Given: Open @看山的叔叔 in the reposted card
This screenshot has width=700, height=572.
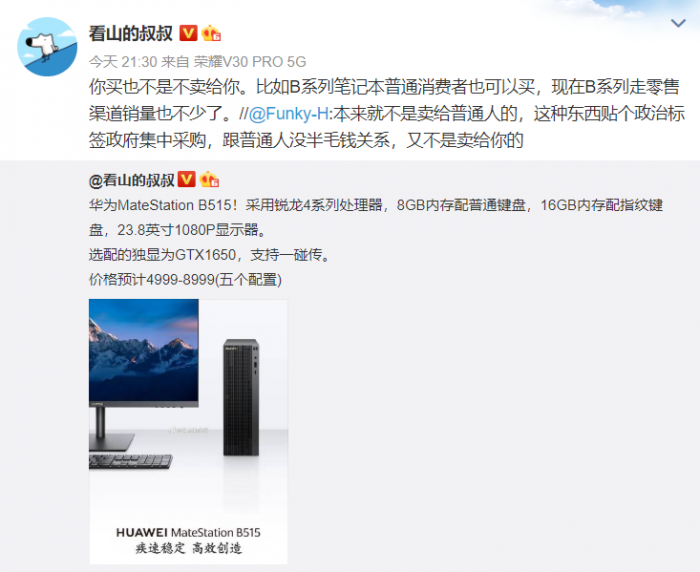Looking at the screenshot, I should click(x=132, y=180).
